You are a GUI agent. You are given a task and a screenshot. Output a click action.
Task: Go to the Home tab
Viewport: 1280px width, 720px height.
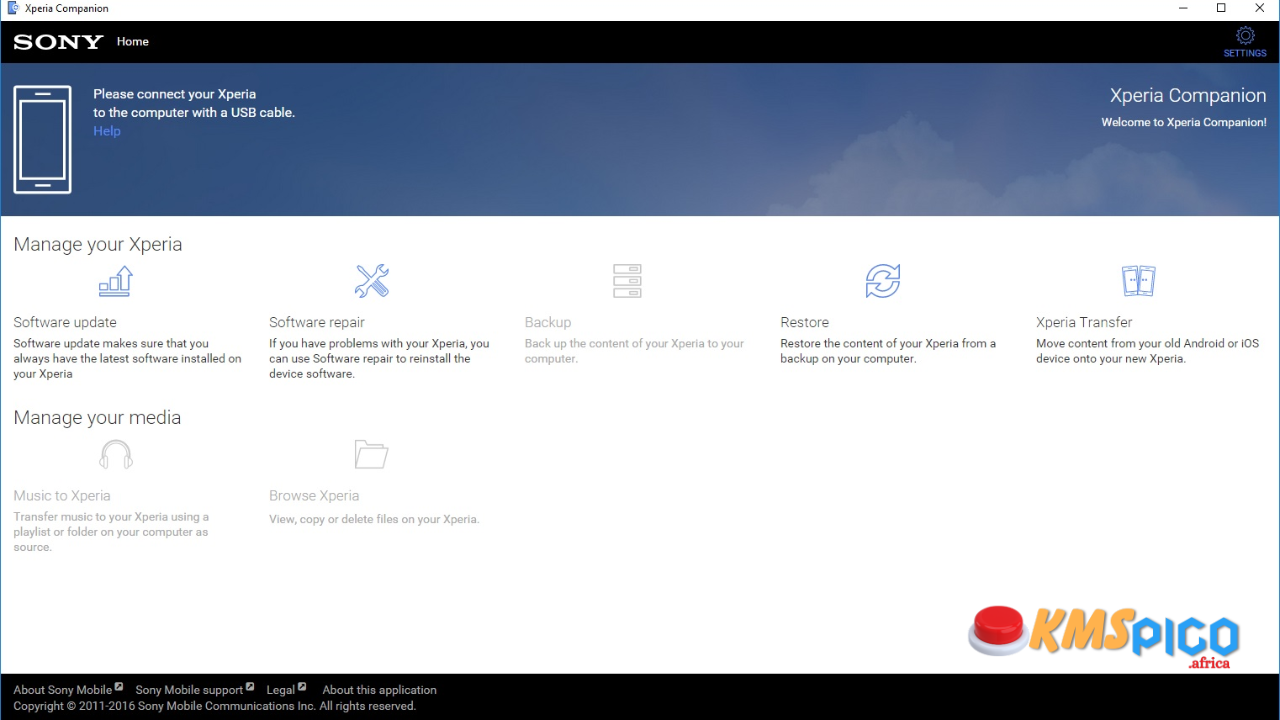133,42
